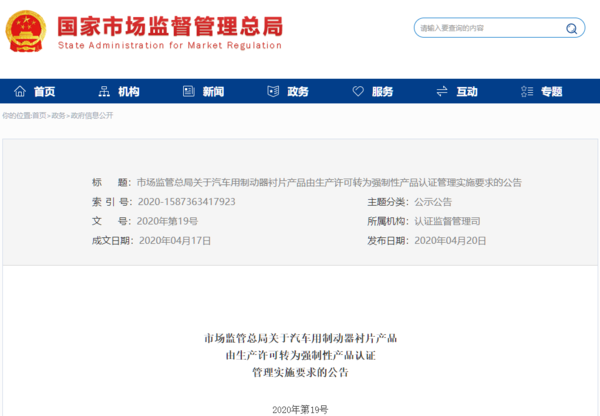
Task: Open the 专题 navigation section
Action: coord(551,91)
